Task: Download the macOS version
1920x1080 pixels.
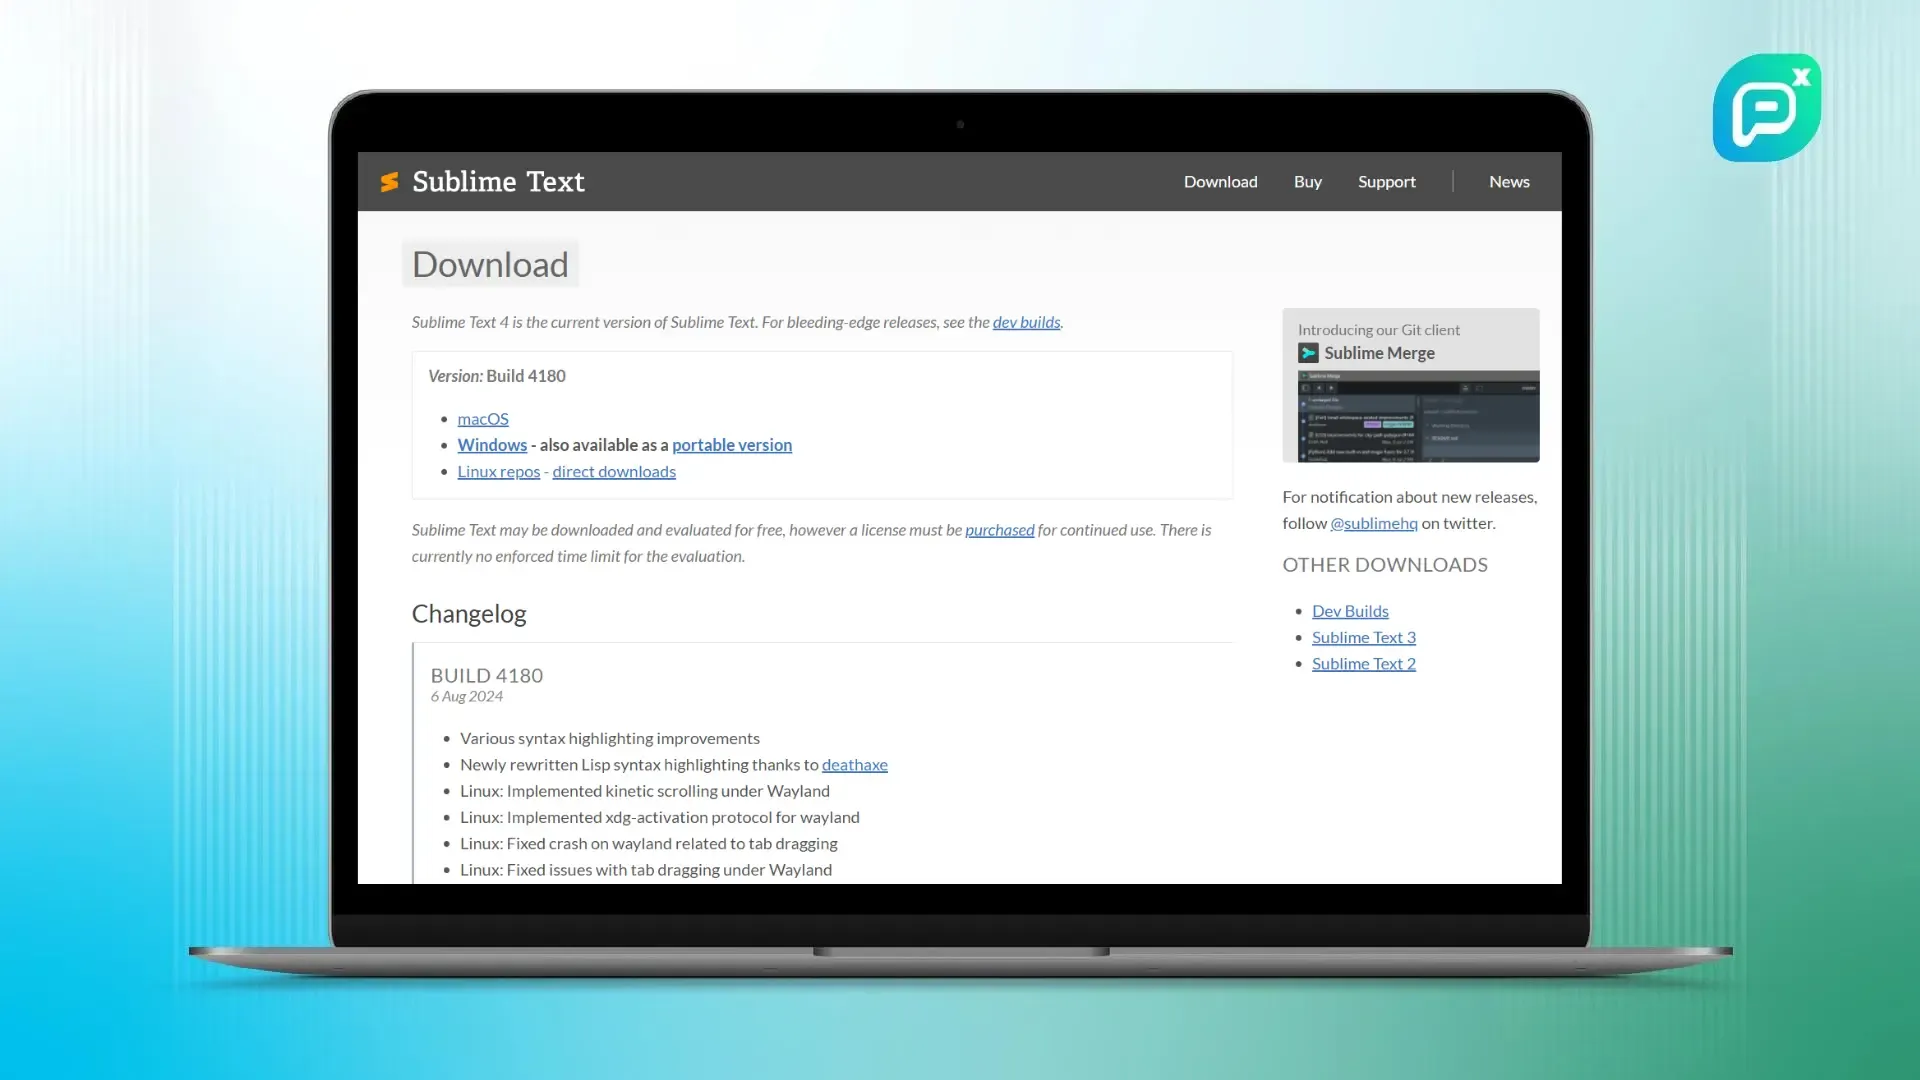Action: (483, 419)
